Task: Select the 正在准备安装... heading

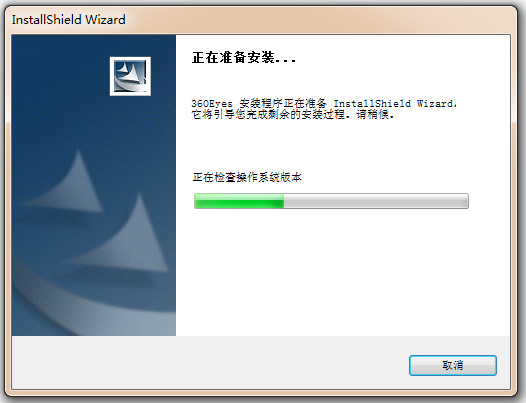Action: click(x=244, y=57)
